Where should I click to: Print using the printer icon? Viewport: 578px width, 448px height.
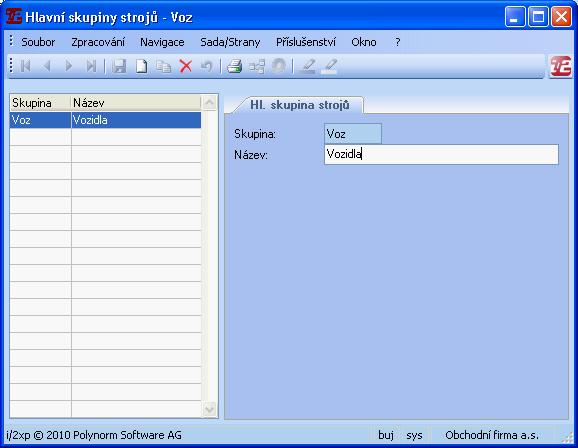pyautogui.click(x=234, y=66)
